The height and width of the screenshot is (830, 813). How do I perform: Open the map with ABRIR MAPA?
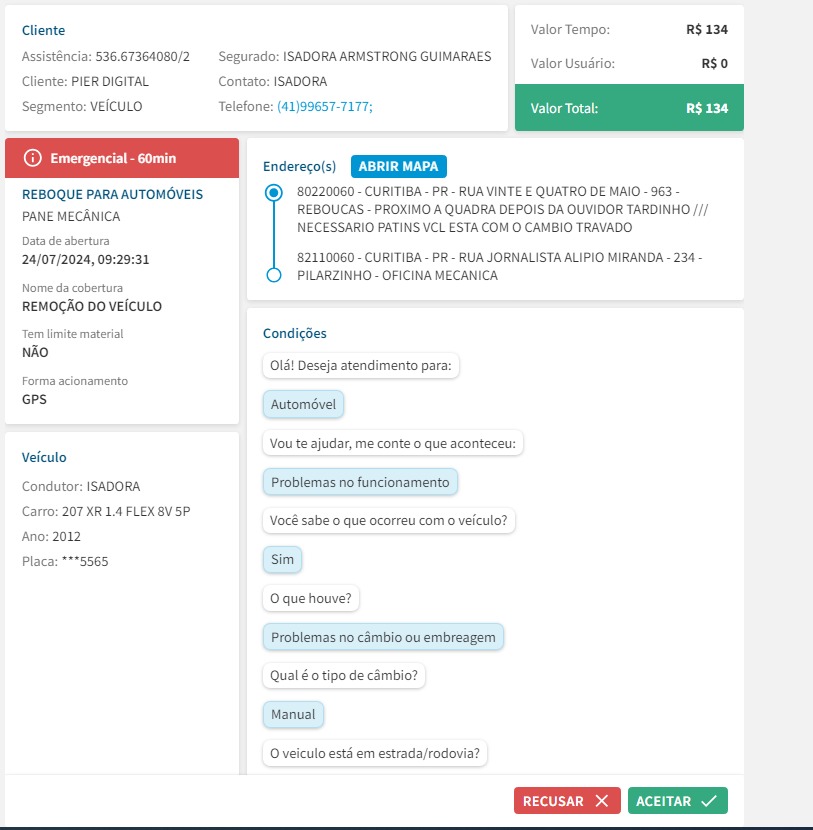[x=399, y=166]
